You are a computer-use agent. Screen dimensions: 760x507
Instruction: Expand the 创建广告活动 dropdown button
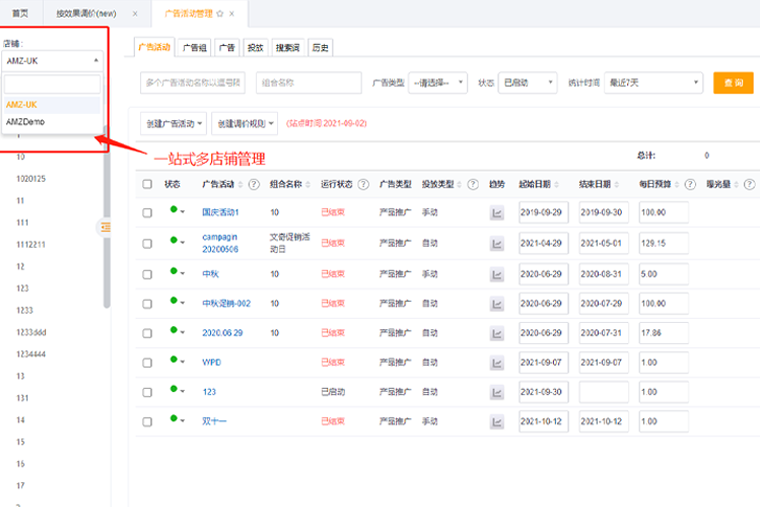pyautogui.click(x=174, y=123)
